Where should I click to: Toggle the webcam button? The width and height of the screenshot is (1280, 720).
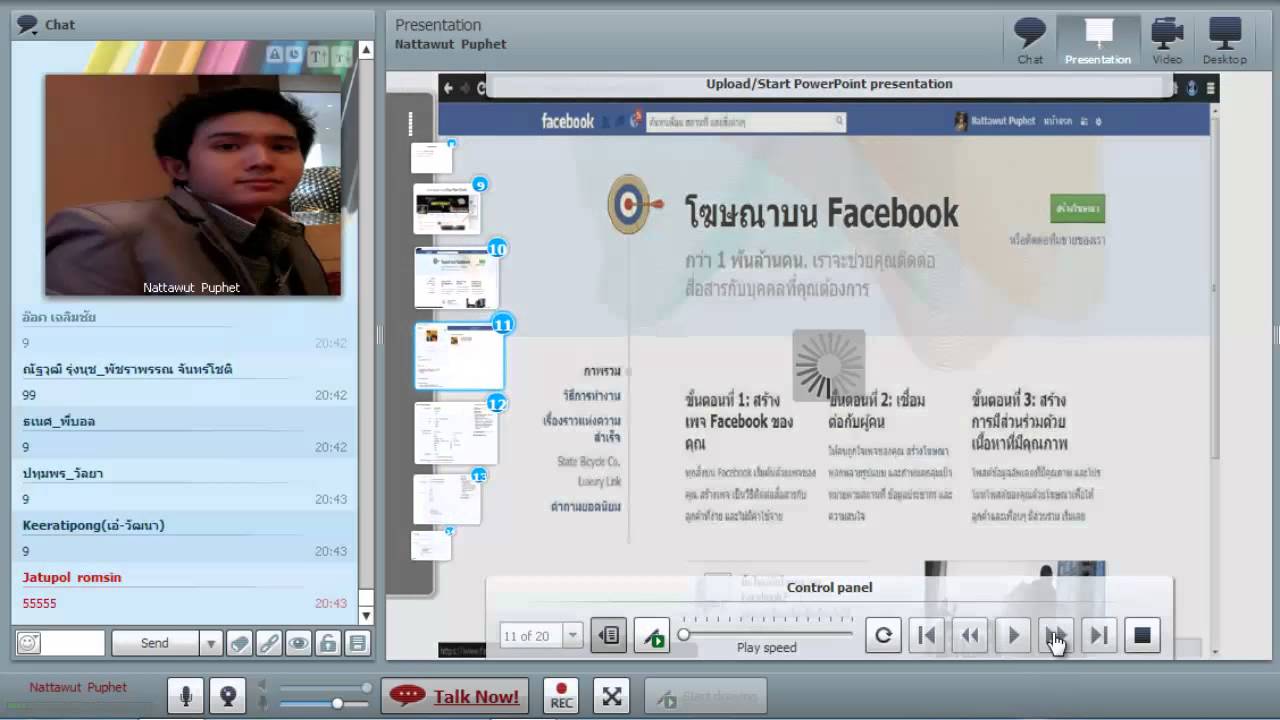click(228, 696)
